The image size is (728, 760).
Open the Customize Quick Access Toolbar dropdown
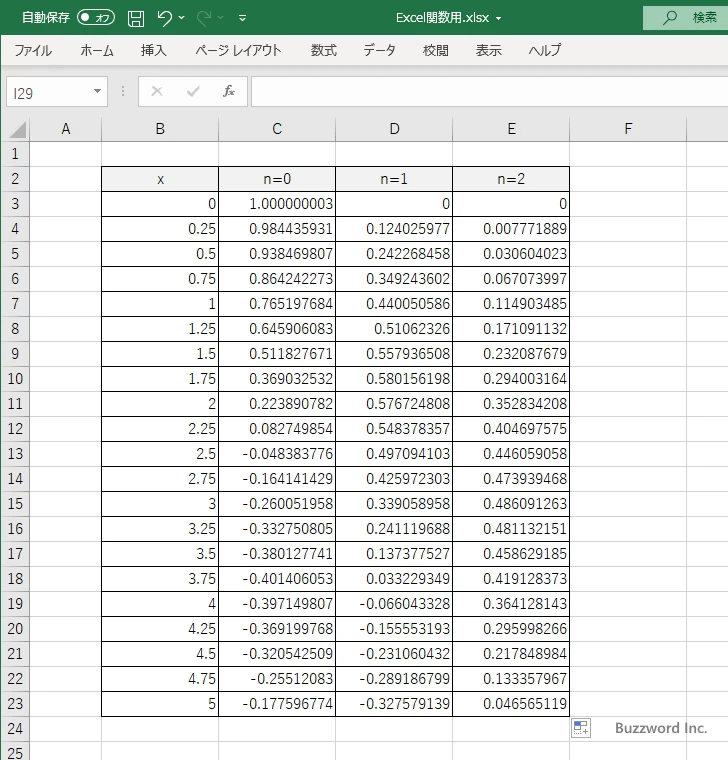242,18
